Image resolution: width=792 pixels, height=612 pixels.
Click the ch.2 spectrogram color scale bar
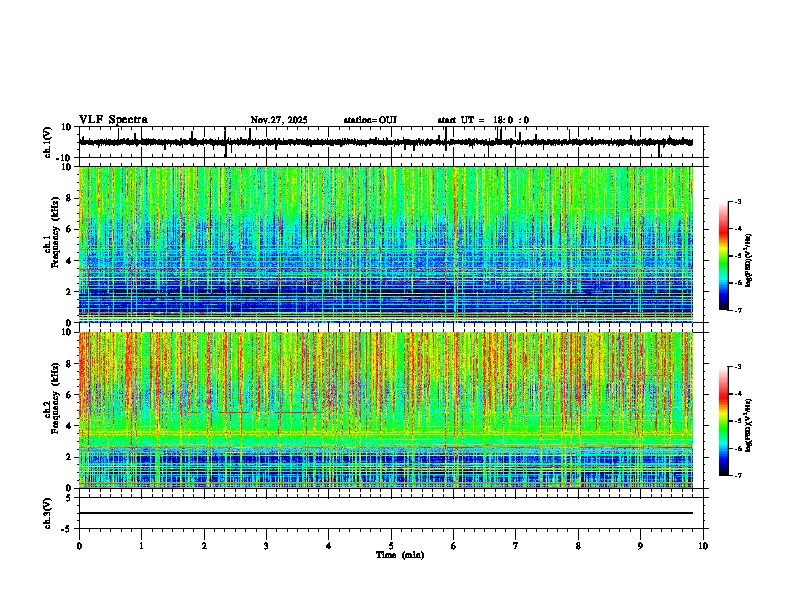[x=724, y=421]
